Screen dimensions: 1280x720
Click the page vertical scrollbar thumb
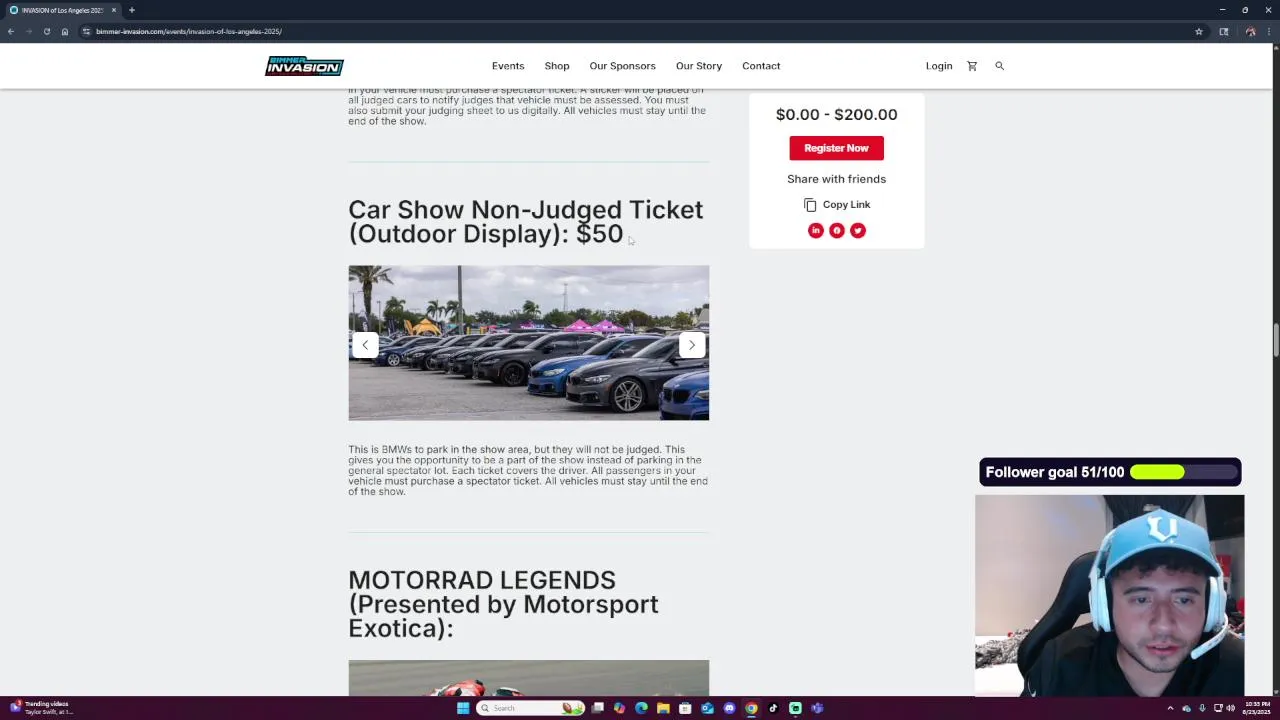tap(1275, 339)
